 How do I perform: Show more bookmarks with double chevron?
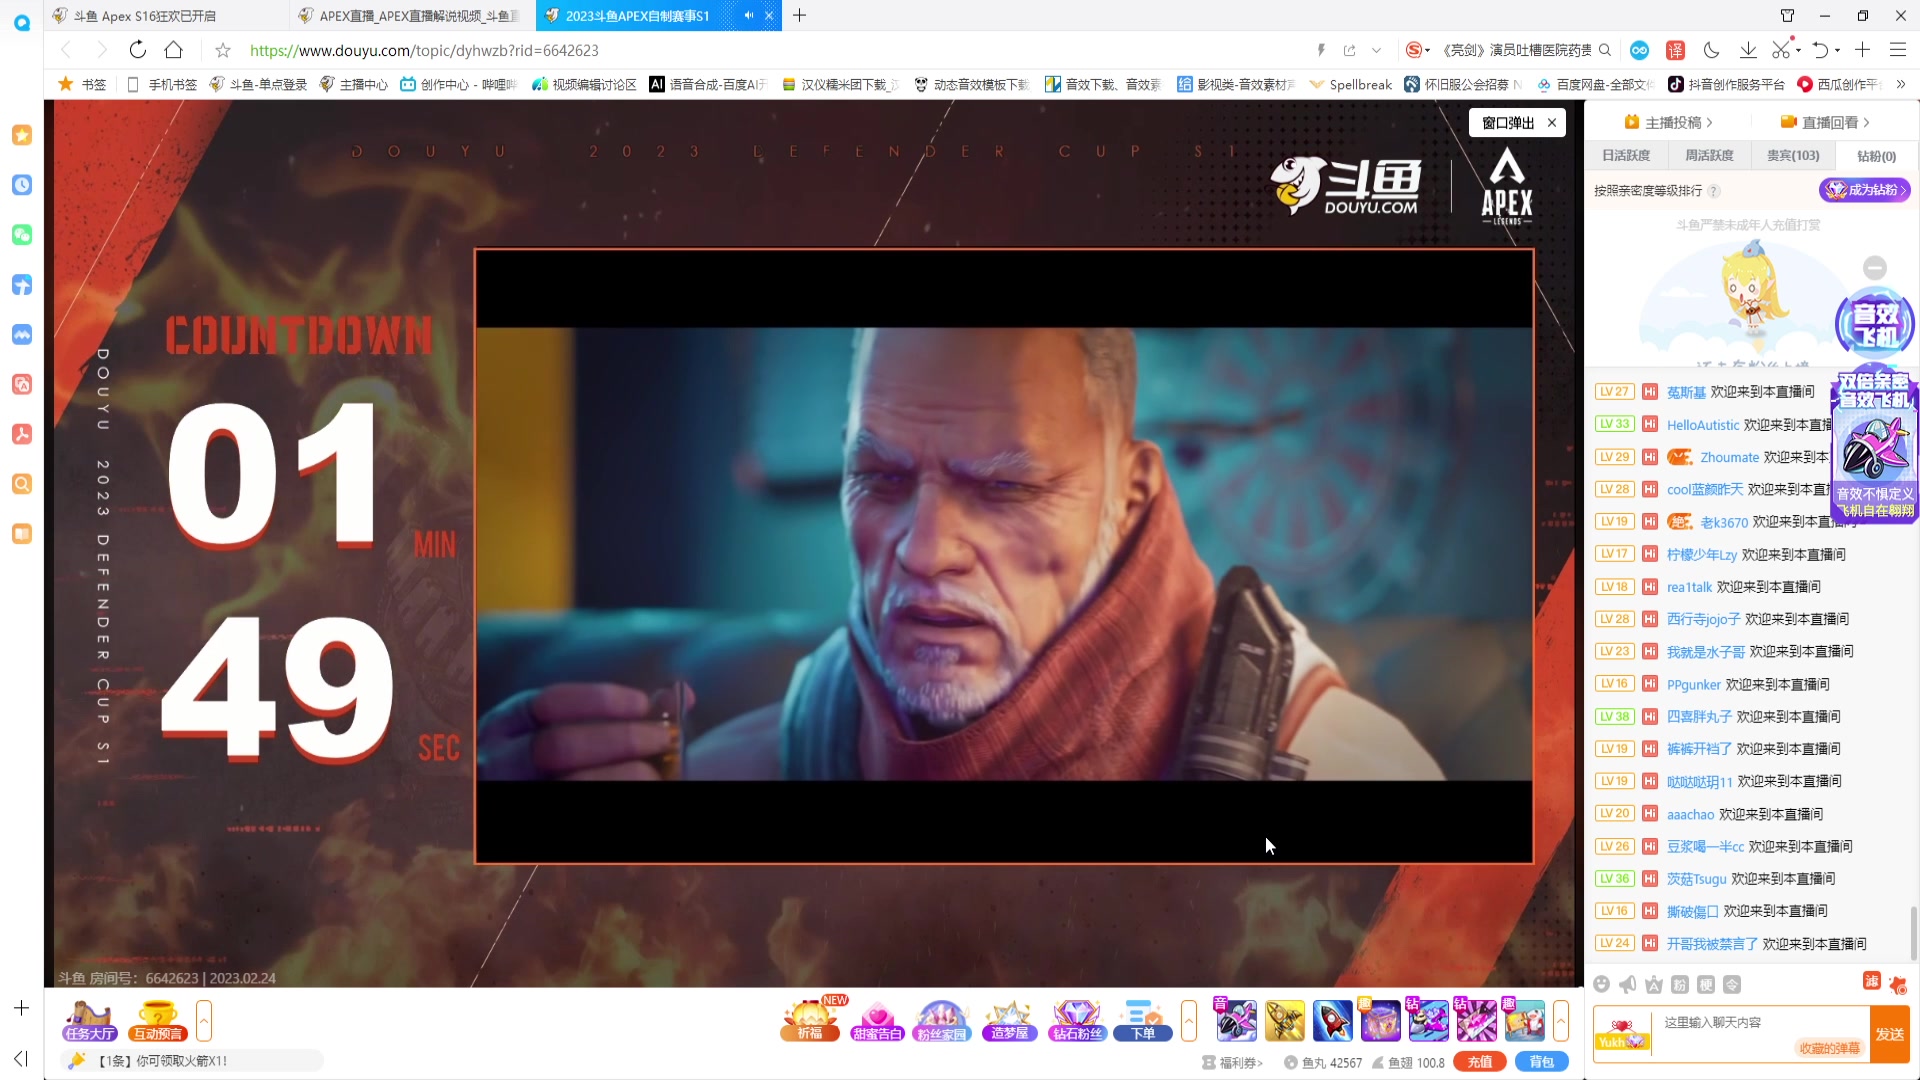click(x=1901, y=84)
